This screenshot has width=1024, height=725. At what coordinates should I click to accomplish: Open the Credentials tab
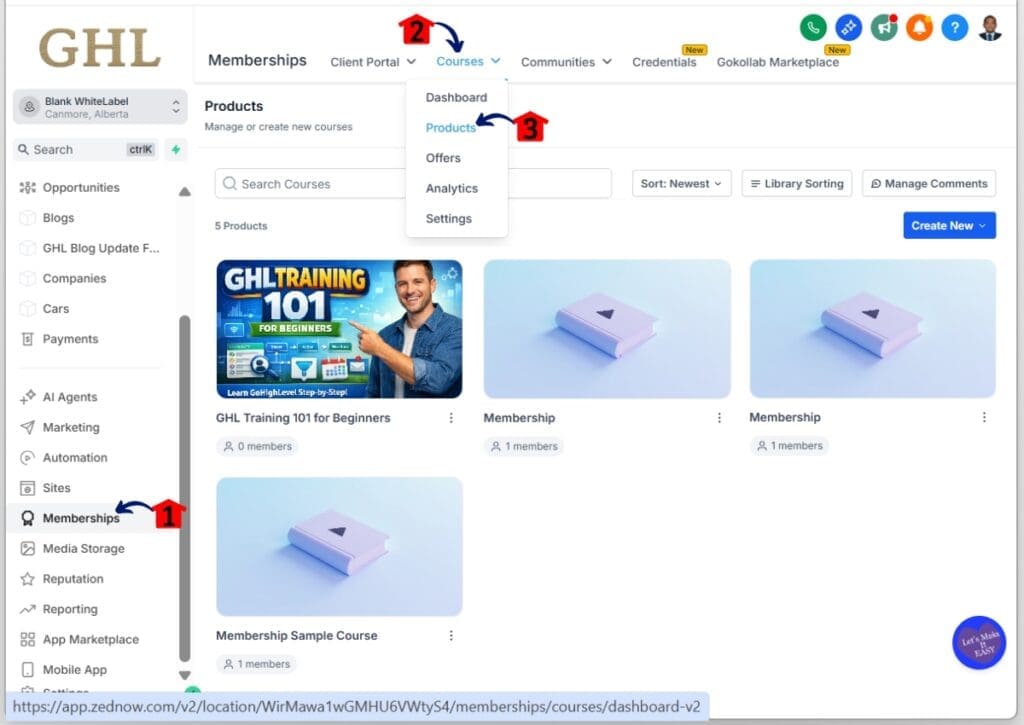664,62
